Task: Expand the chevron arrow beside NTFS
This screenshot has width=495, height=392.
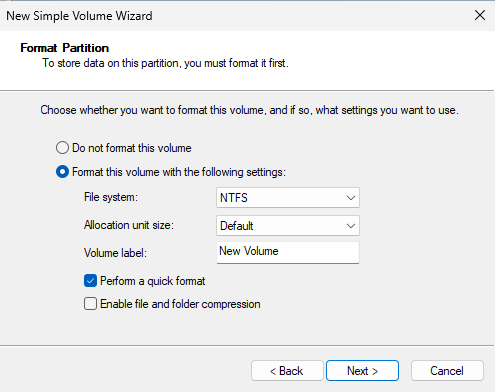Action: tap(350, 198)
